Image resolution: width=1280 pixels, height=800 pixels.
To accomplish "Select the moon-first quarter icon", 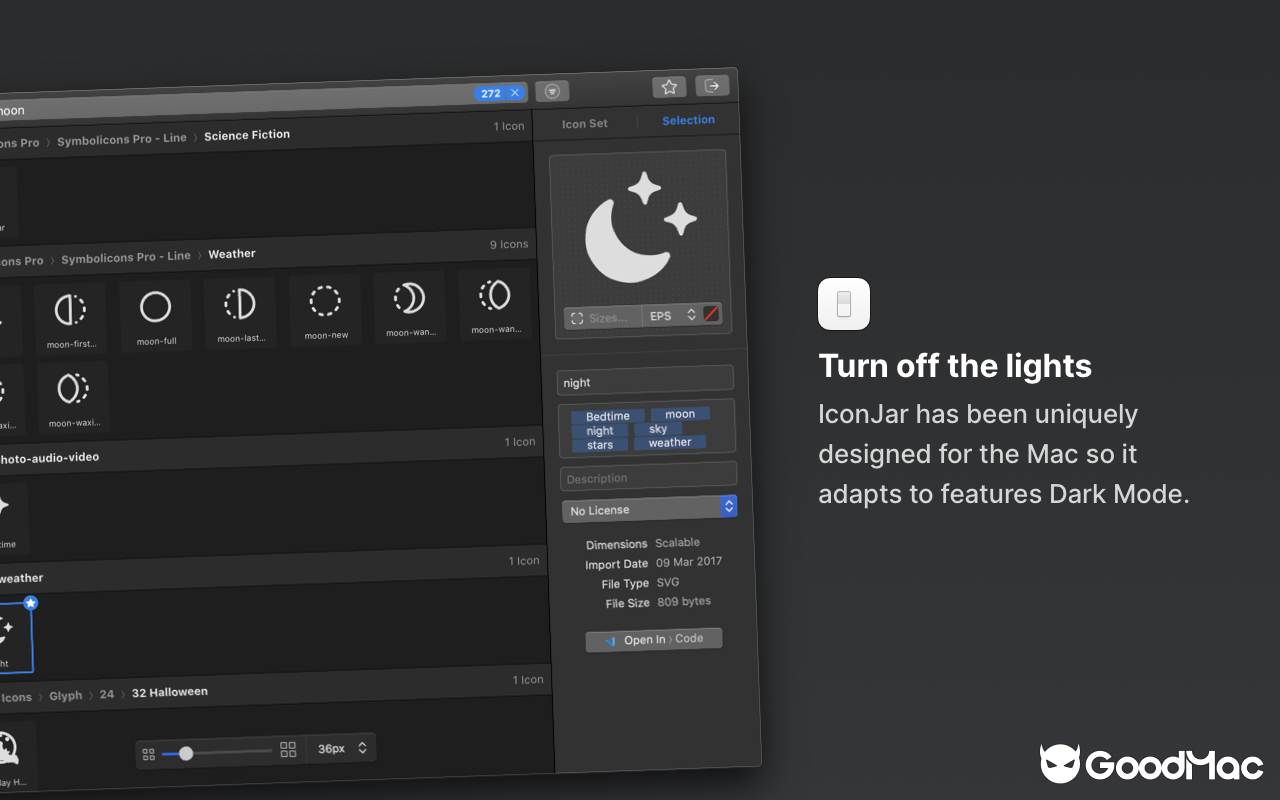I will 71,310.
